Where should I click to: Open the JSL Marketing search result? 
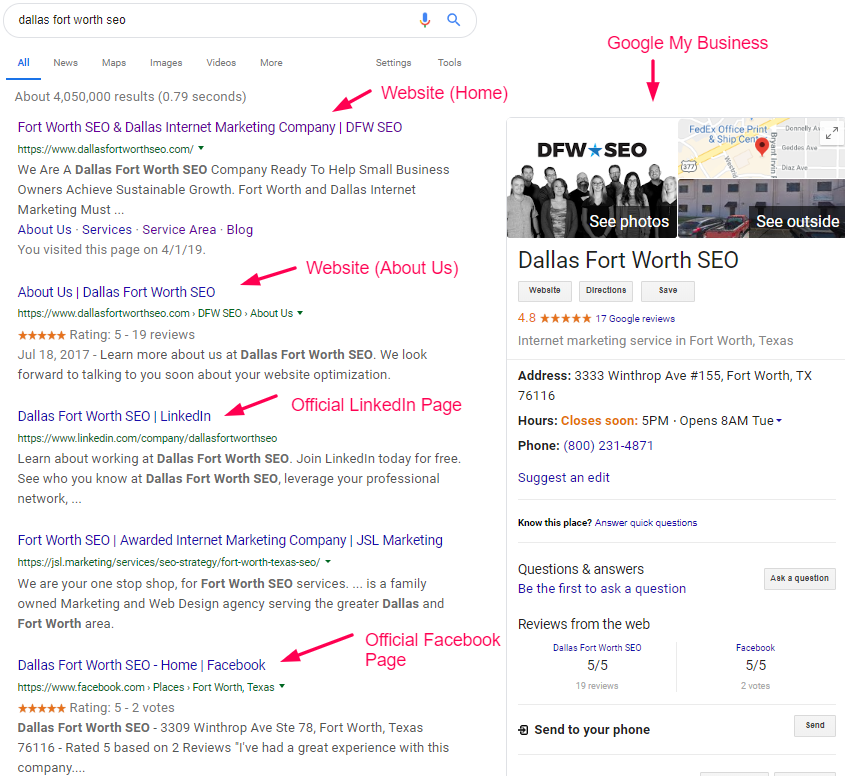coord(230,540)
